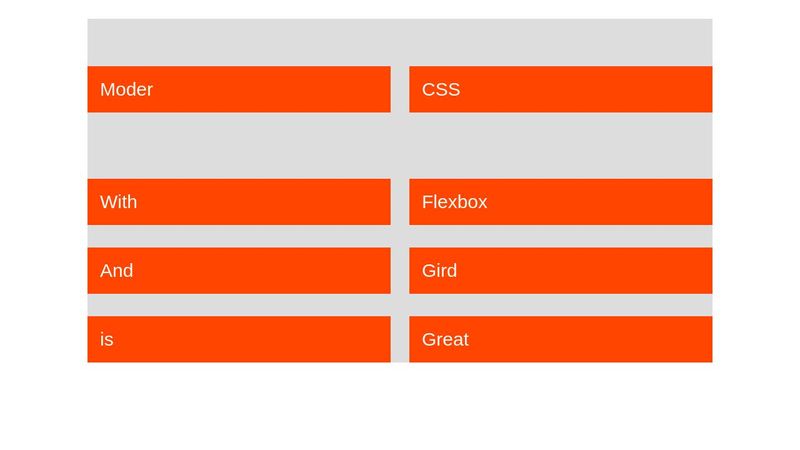
Task: Click white margin right of CSS box
Action: click(x=756, y=89)
